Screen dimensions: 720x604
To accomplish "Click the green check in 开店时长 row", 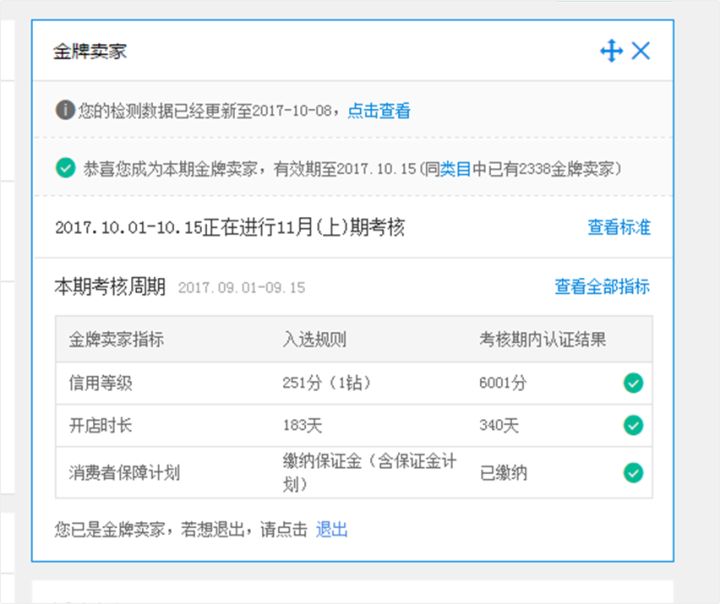I will tap(633, 426).
